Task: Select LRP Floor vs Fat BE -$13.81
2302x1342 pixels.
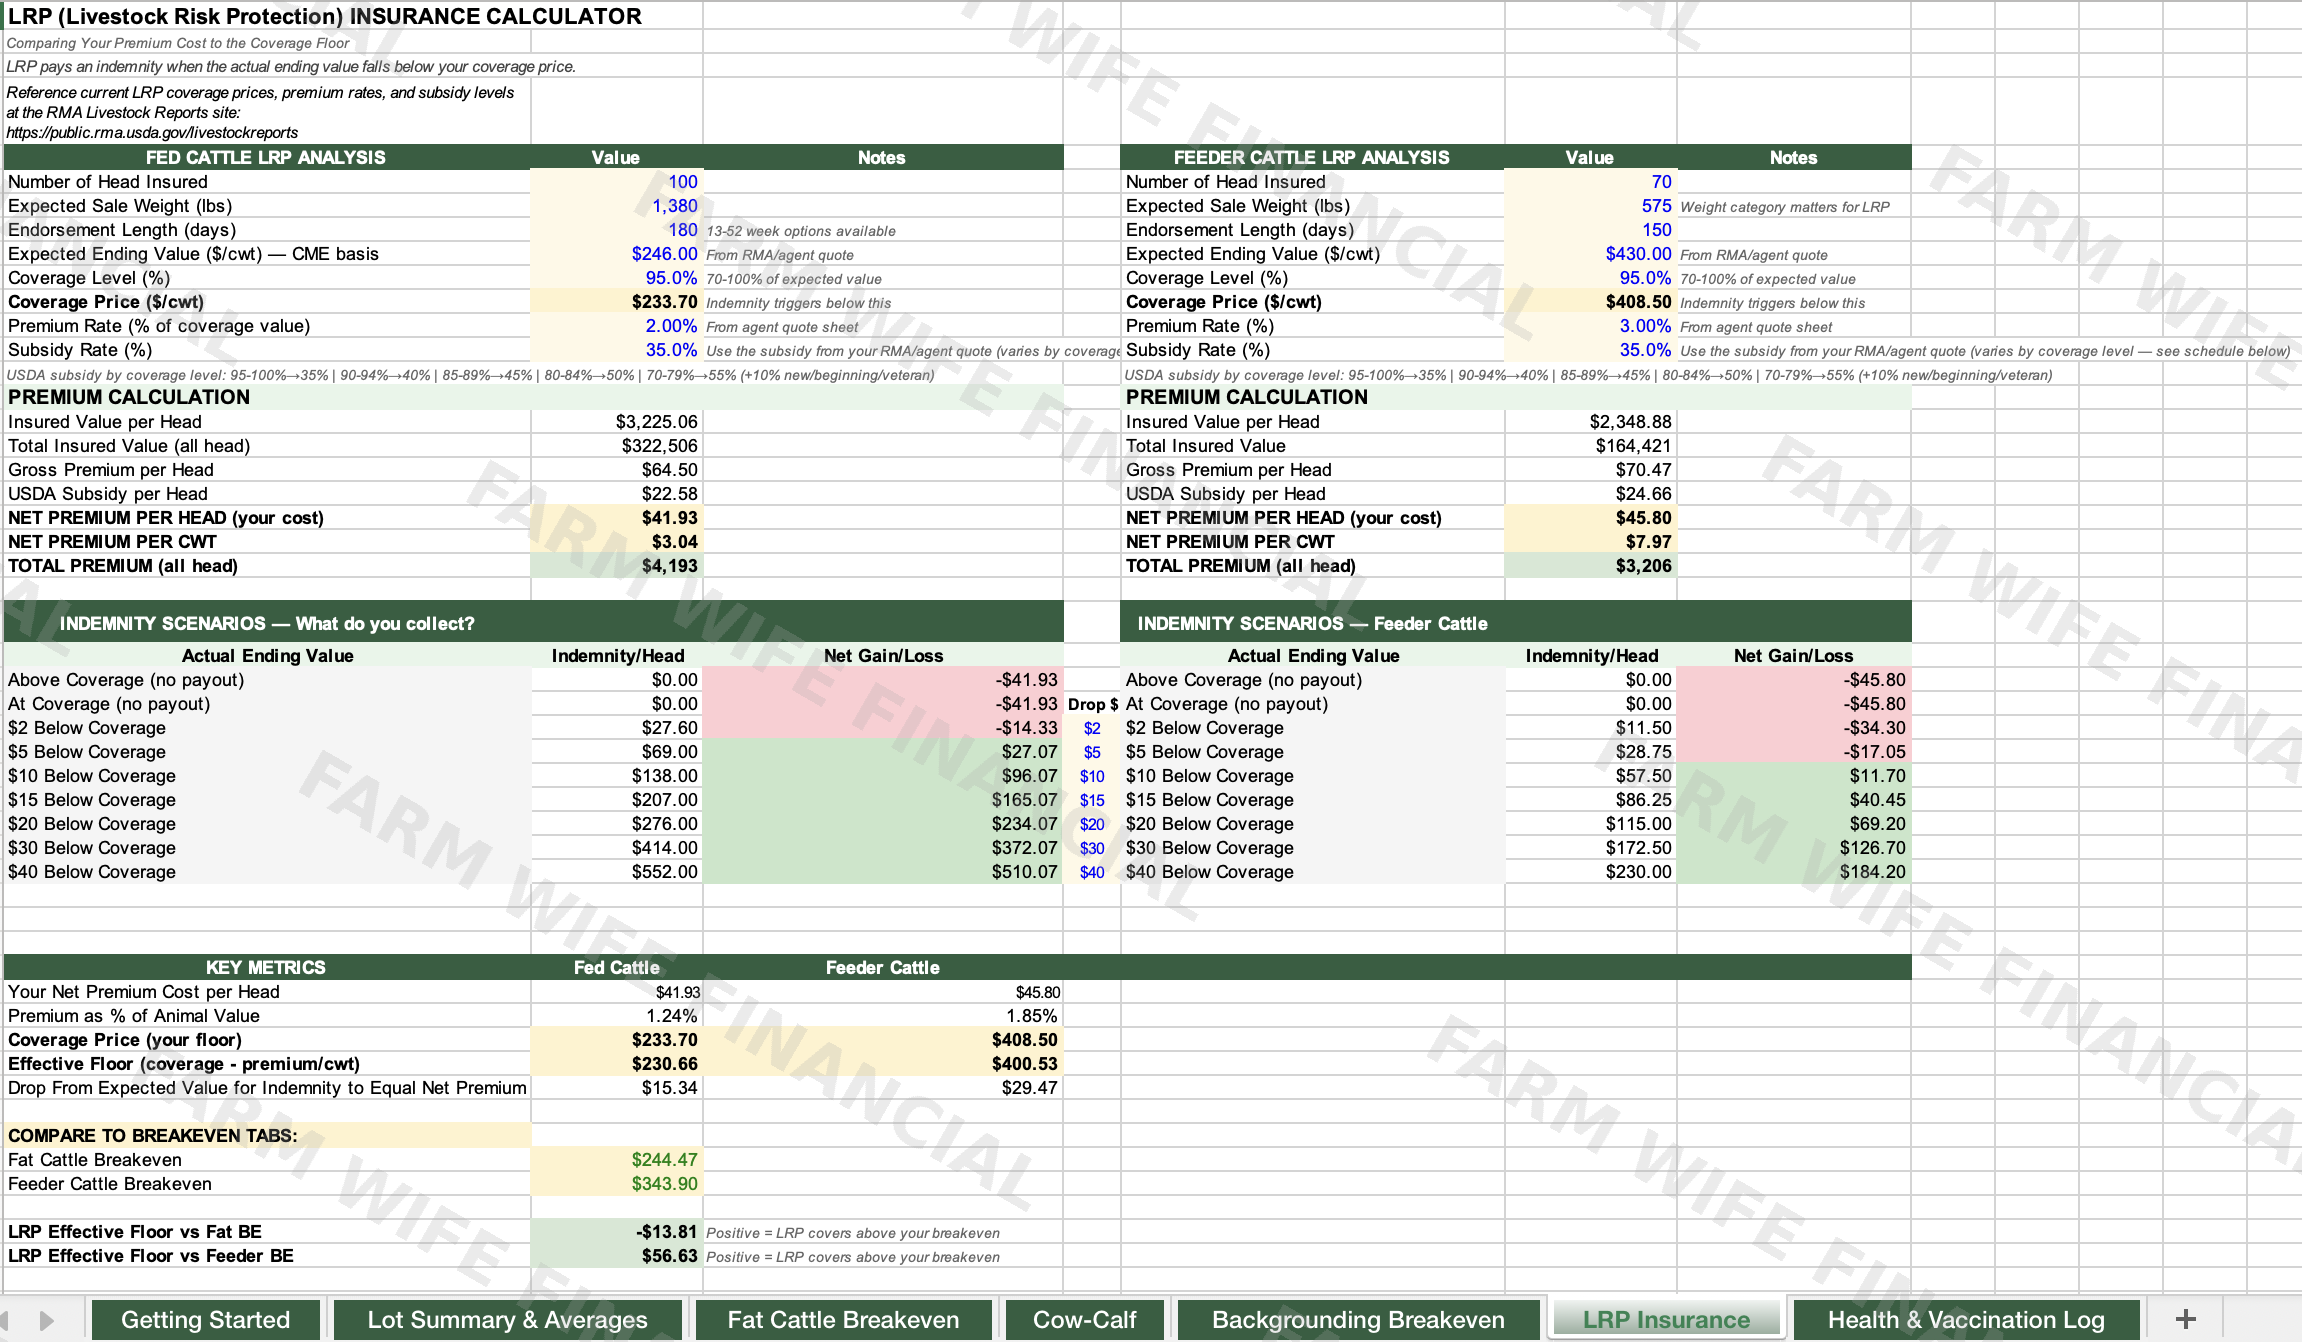Action: tap(617, 1232)
